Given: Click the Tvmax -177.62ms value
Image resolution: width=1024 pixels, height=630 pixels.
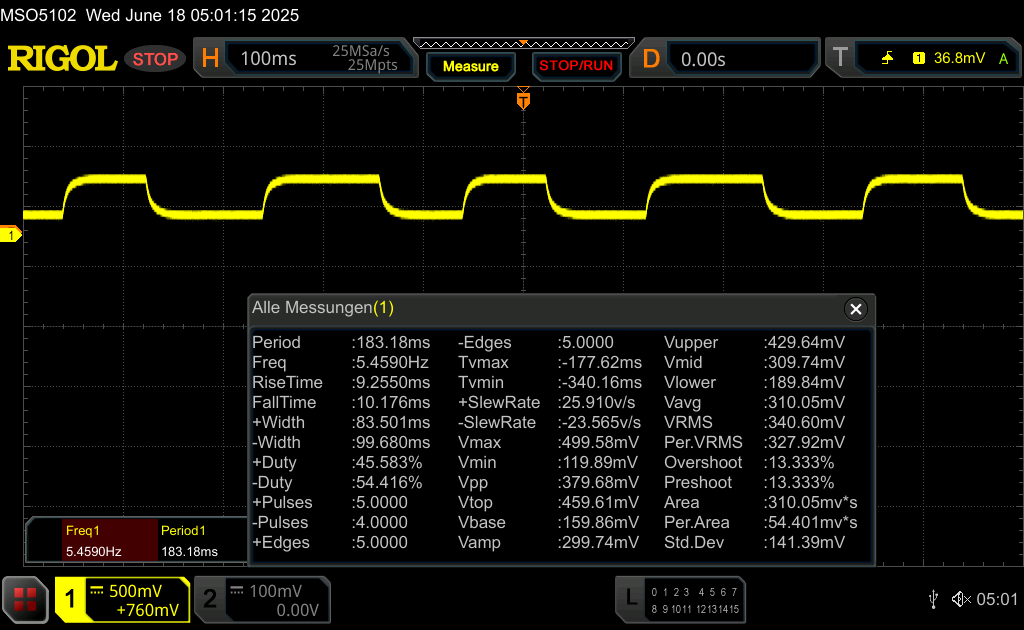Looking at the screenshot, I should [x=600, y=362].
